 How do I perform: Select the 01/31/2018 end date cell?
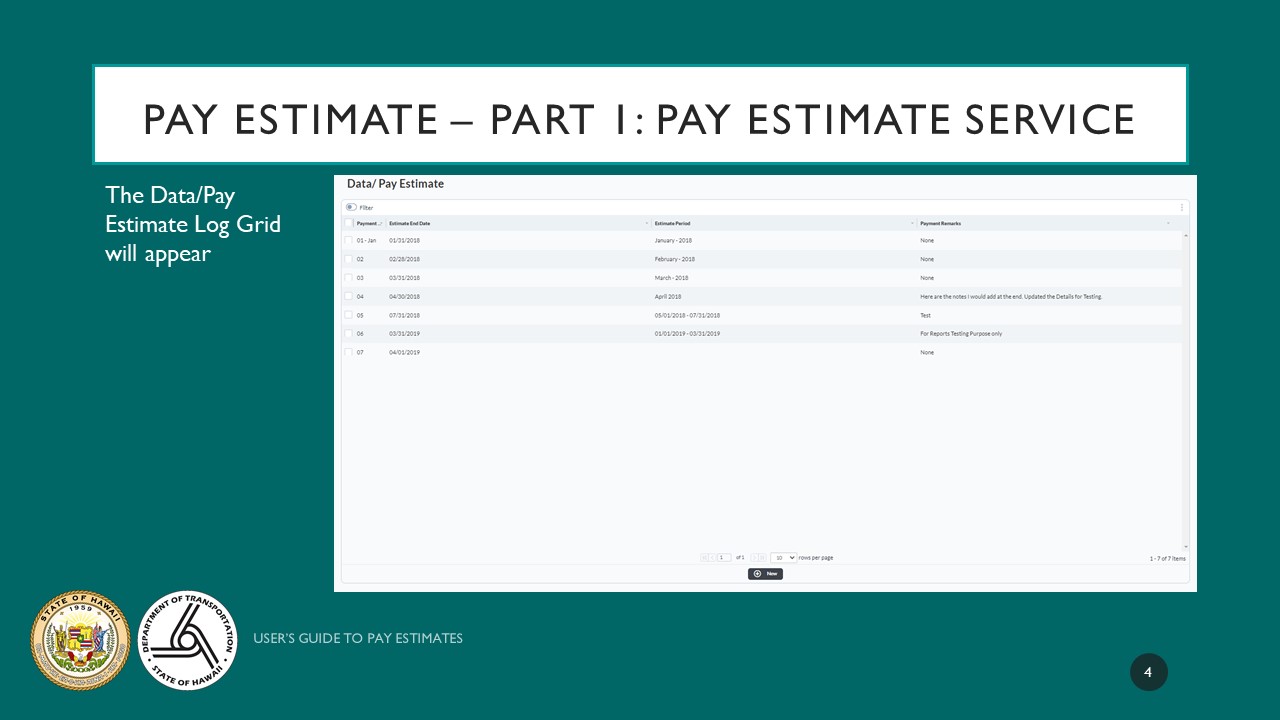click(404, 241)
